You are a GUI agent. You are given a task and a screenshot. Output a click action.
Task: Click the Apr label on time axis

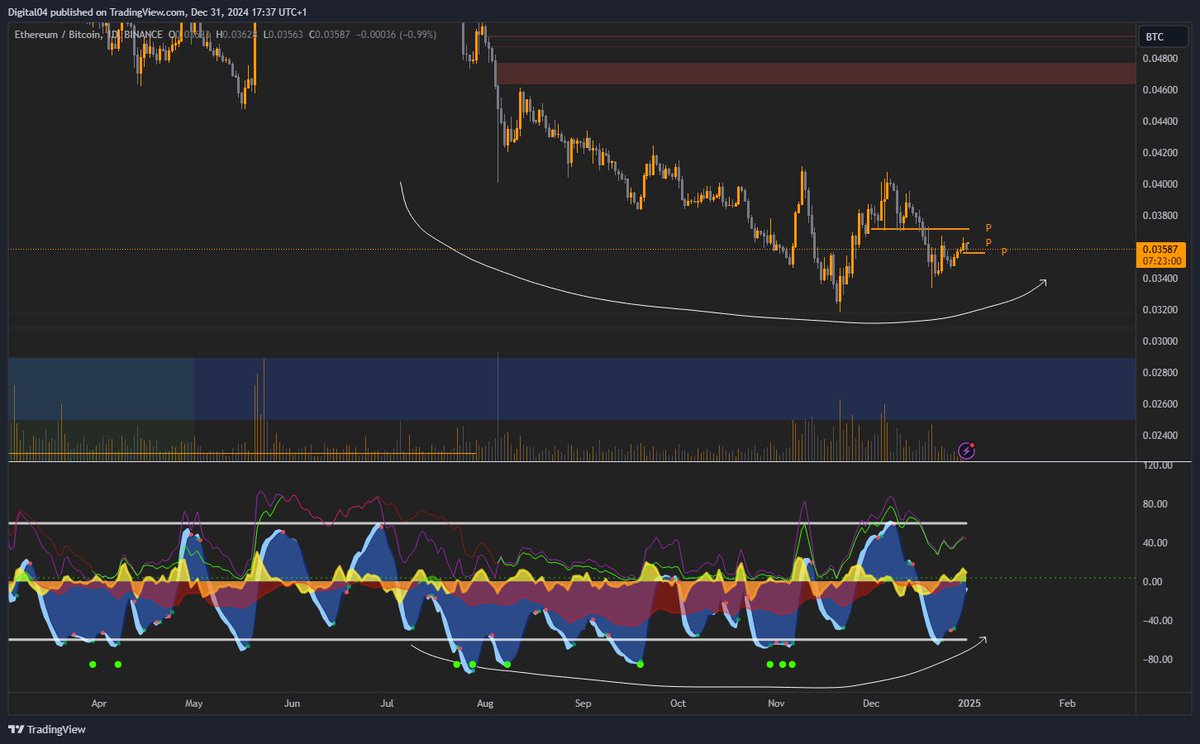click(99, 704)
